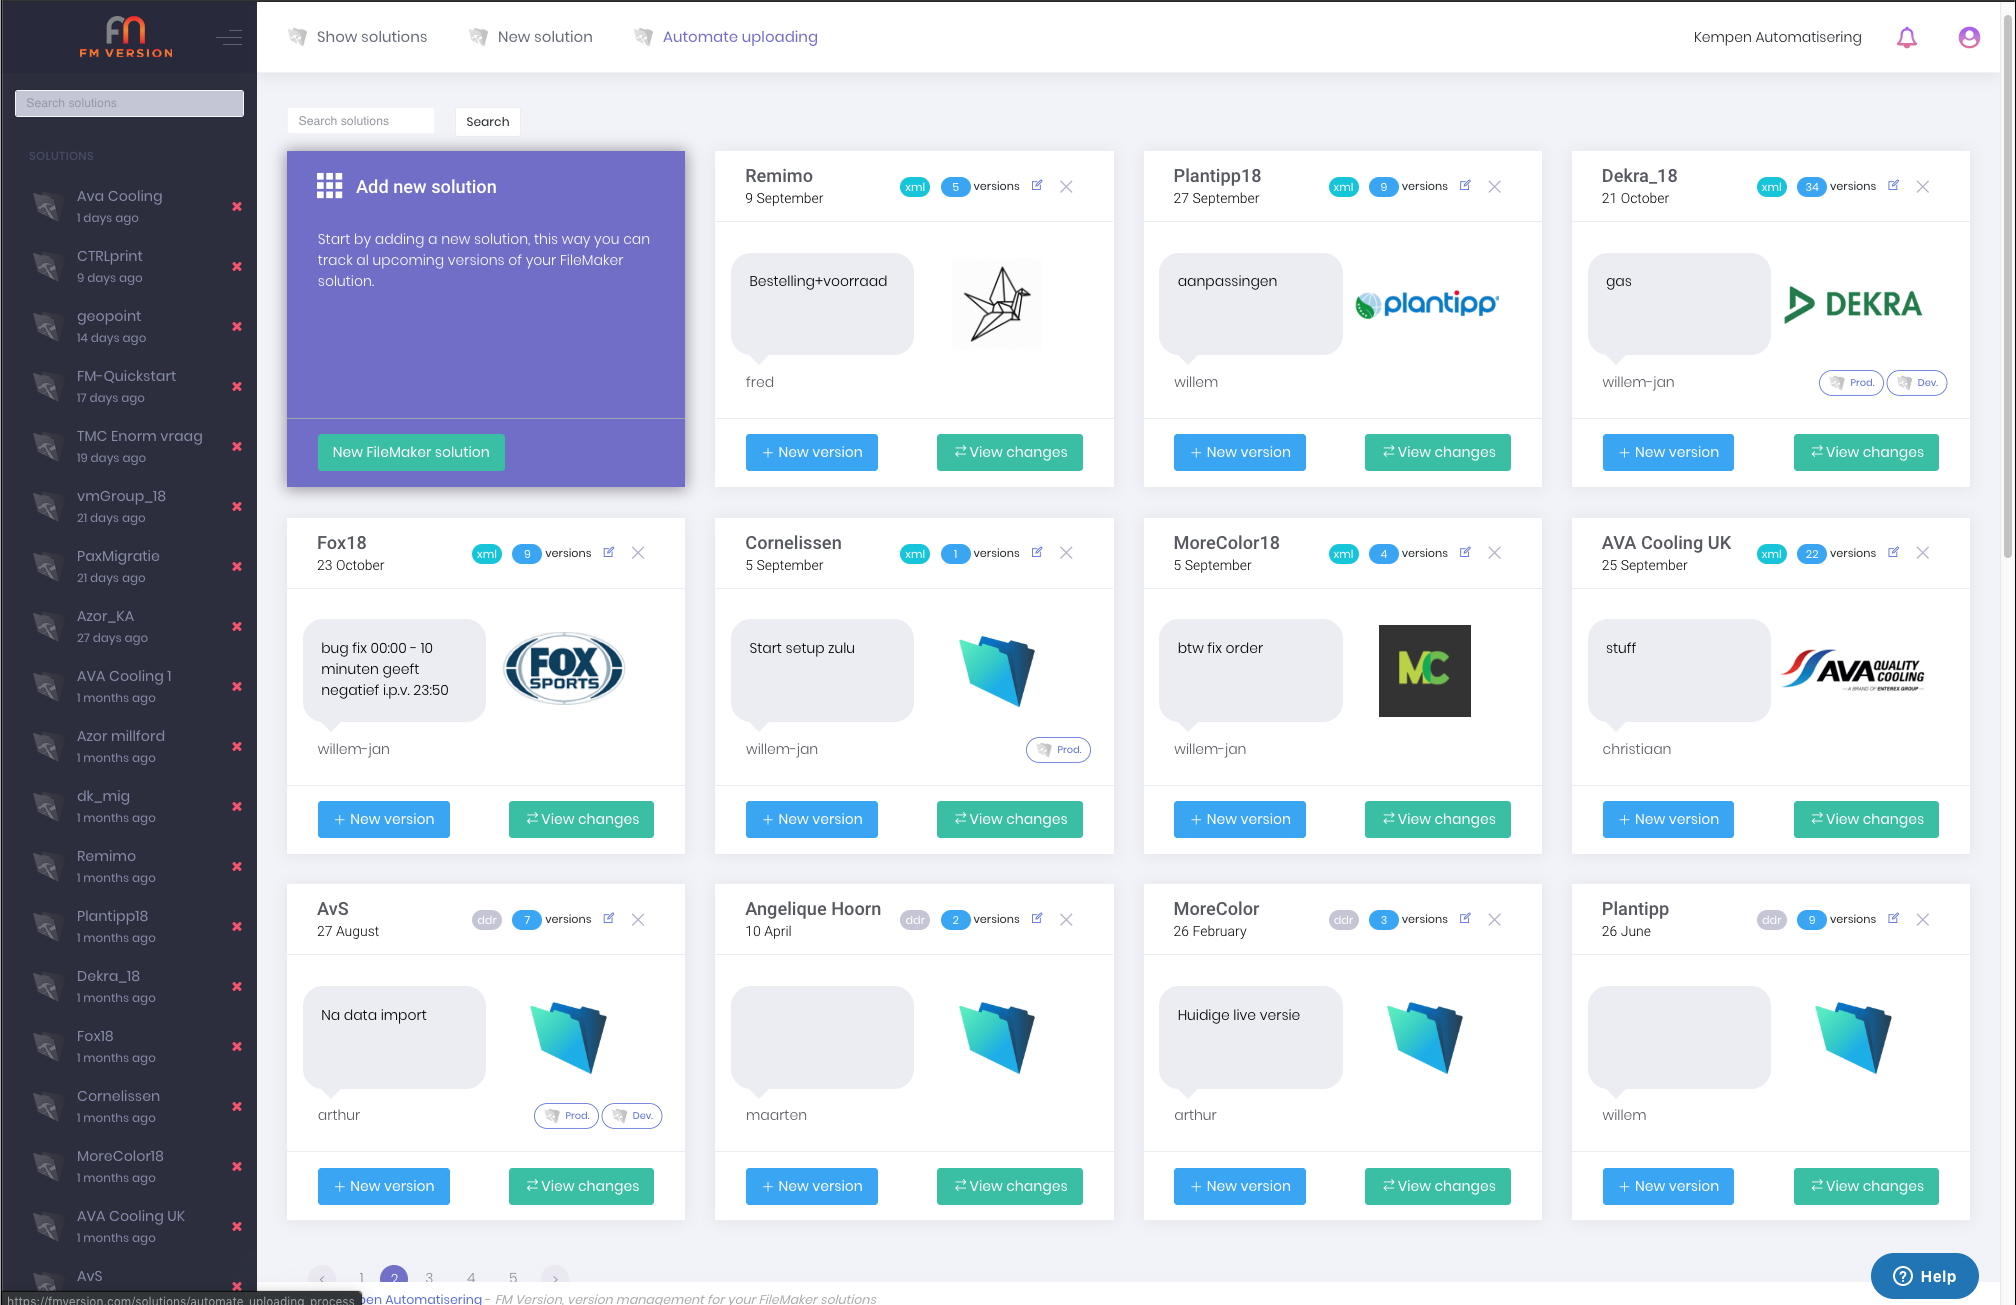Click the edit icon on MoreColor18 card
The width and height of the screenshot is (2016, 1305).
1465,551
